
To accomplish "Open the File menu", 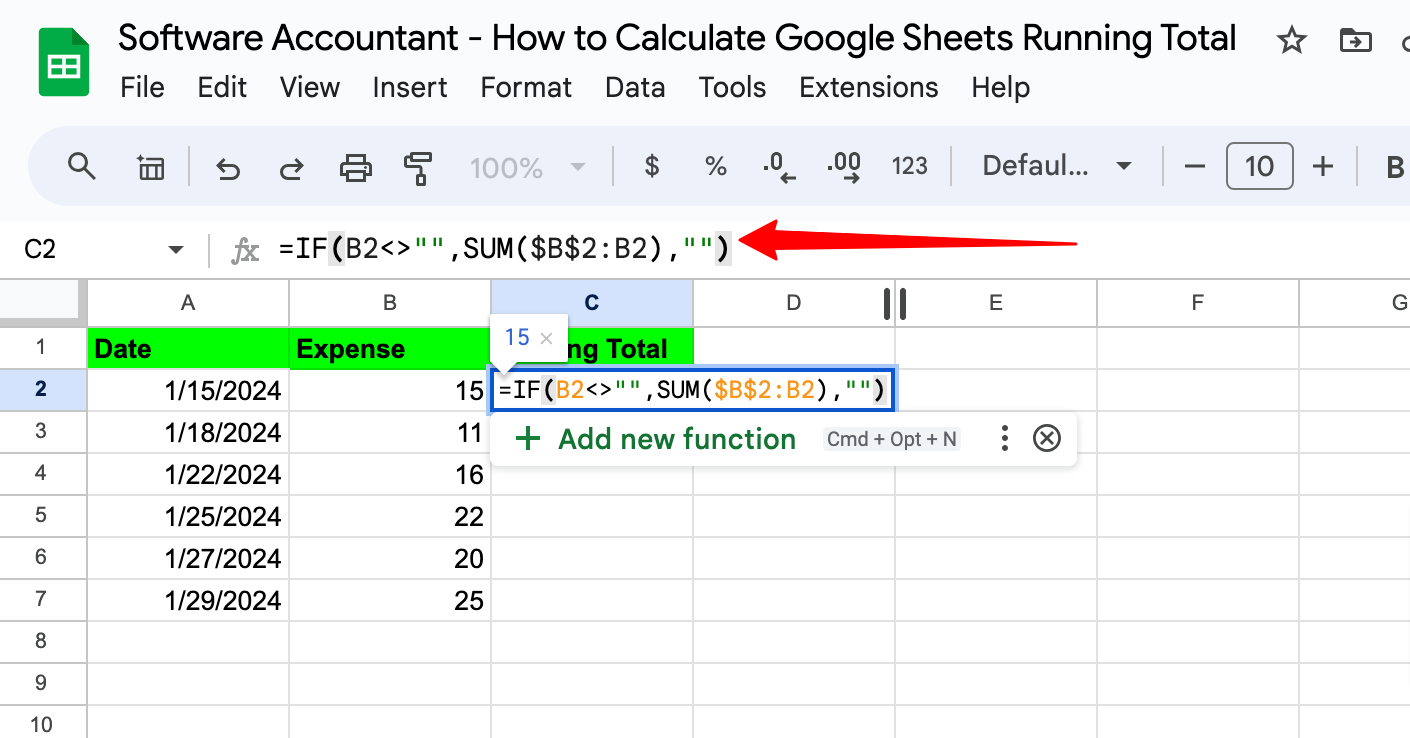I will click(142, 88).
